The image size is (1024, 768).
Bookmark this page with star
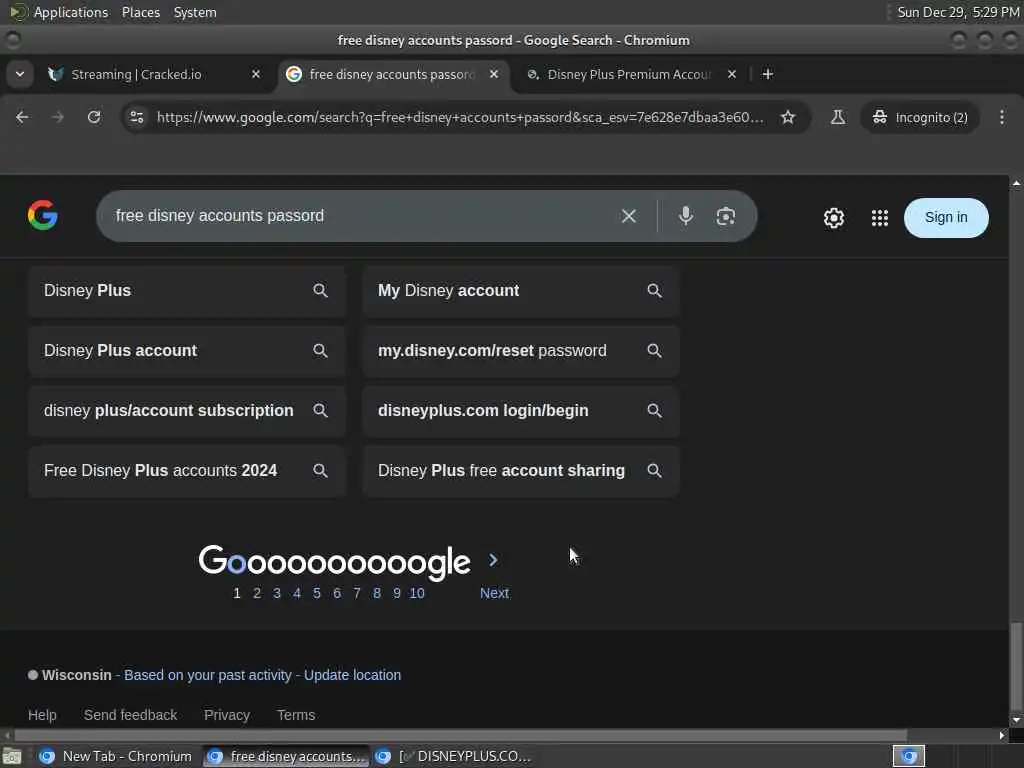[788, 117]
